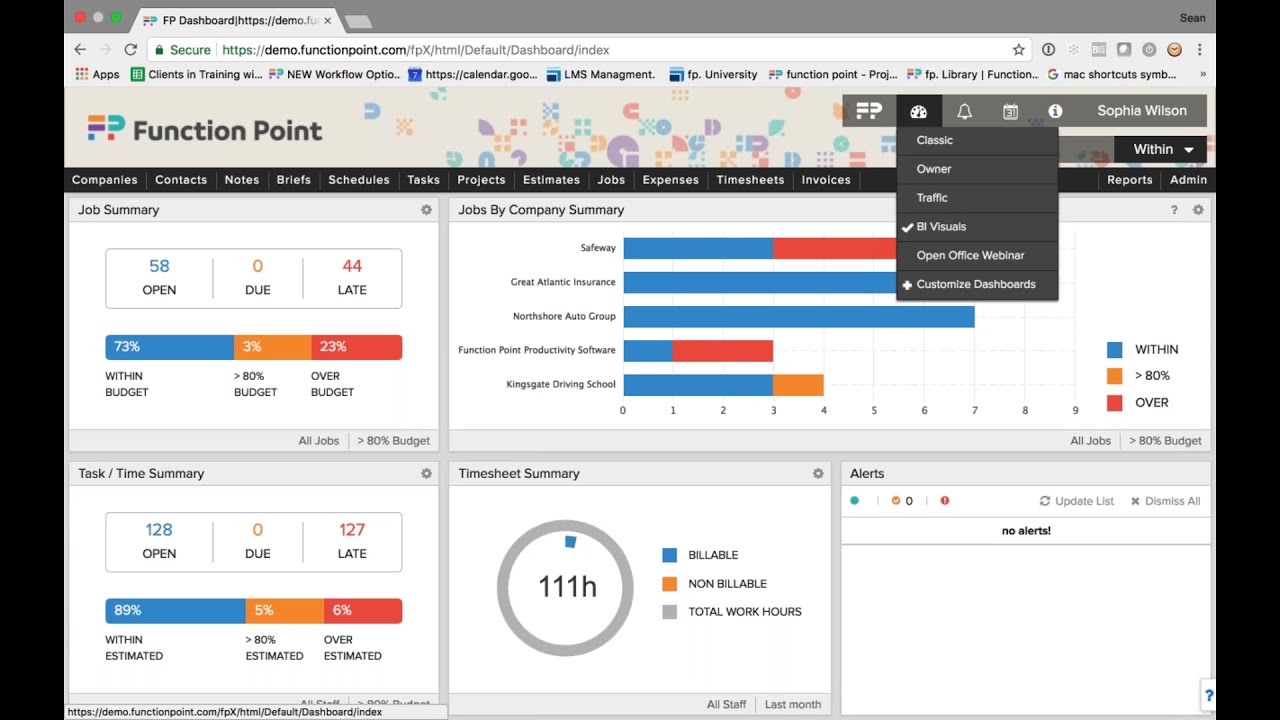Screen dimensions: 1280x720
Task: Reload the page with the refresh icon
Action: (130, 50)
